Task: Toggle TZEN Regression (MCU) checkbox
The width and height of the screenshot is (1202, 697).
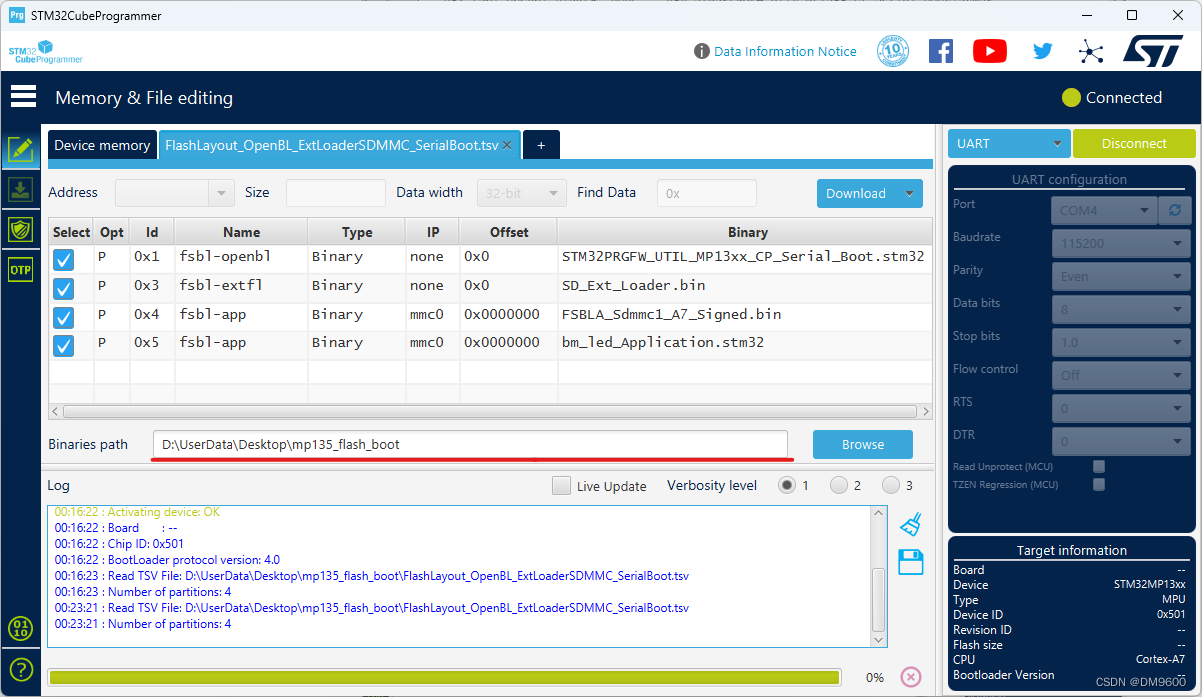Action: point(1099,485)
